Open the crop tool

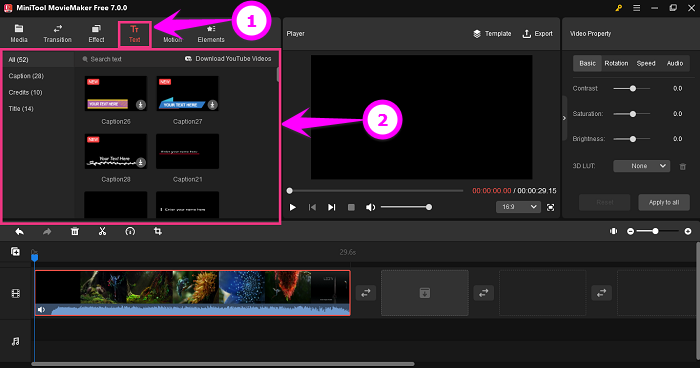(x=158, y=231)
